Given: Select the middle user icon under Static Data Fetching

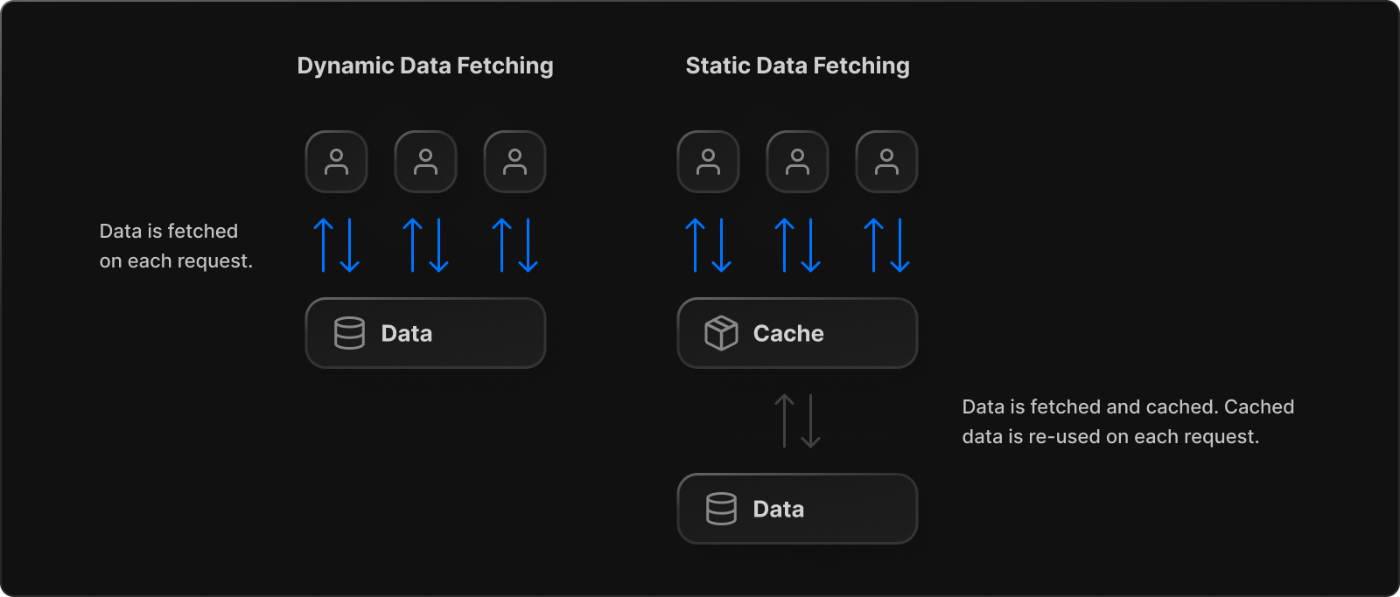Looking at the screenshot, I should (798, 162).
